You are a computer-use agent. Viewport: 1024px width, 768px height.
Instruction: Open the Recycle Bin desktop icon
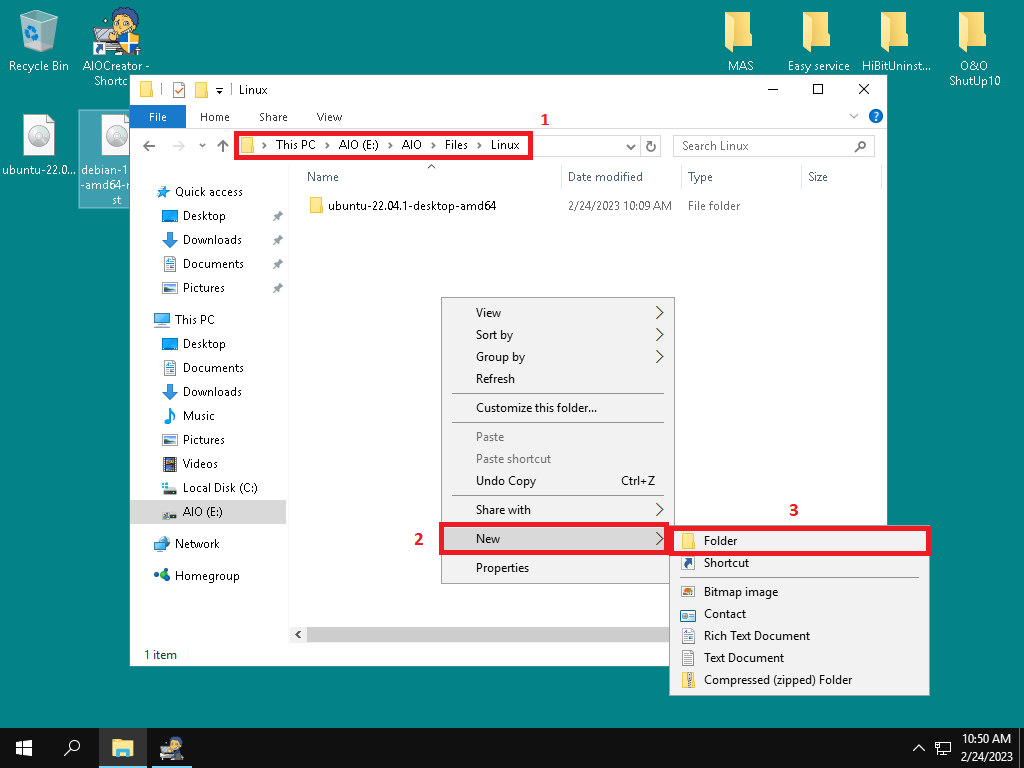(38, 40)
